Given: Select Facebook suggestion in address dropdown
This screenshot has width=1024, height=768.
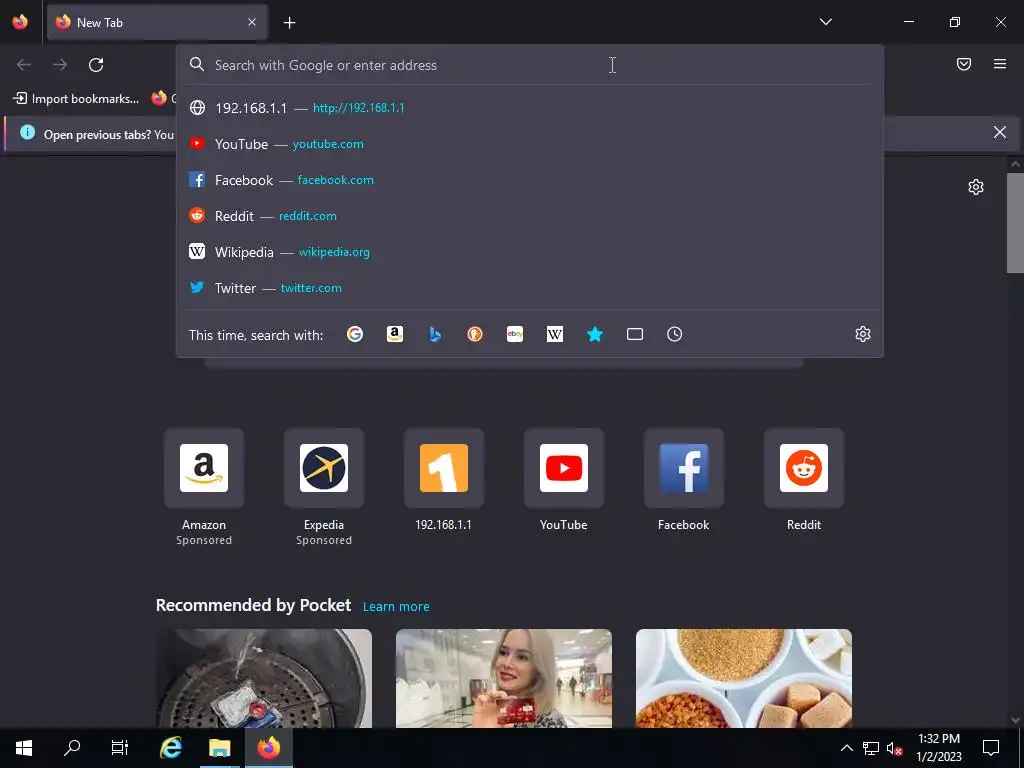Looking at the screenshot, I should coord(530,180).
